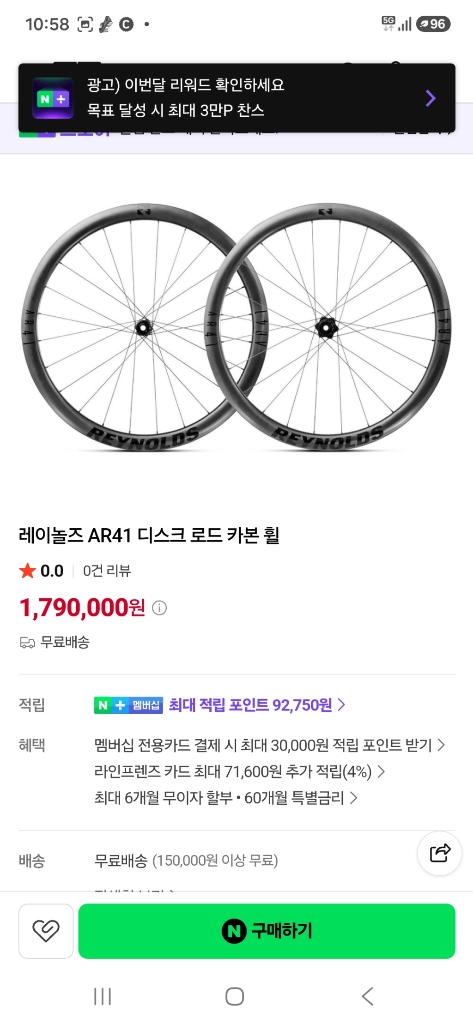Expand 라인프렌즈 카드 71,600원 추가 적립 chevron
This screenshot has width=473, height=1024.
[x=381, y=772]
